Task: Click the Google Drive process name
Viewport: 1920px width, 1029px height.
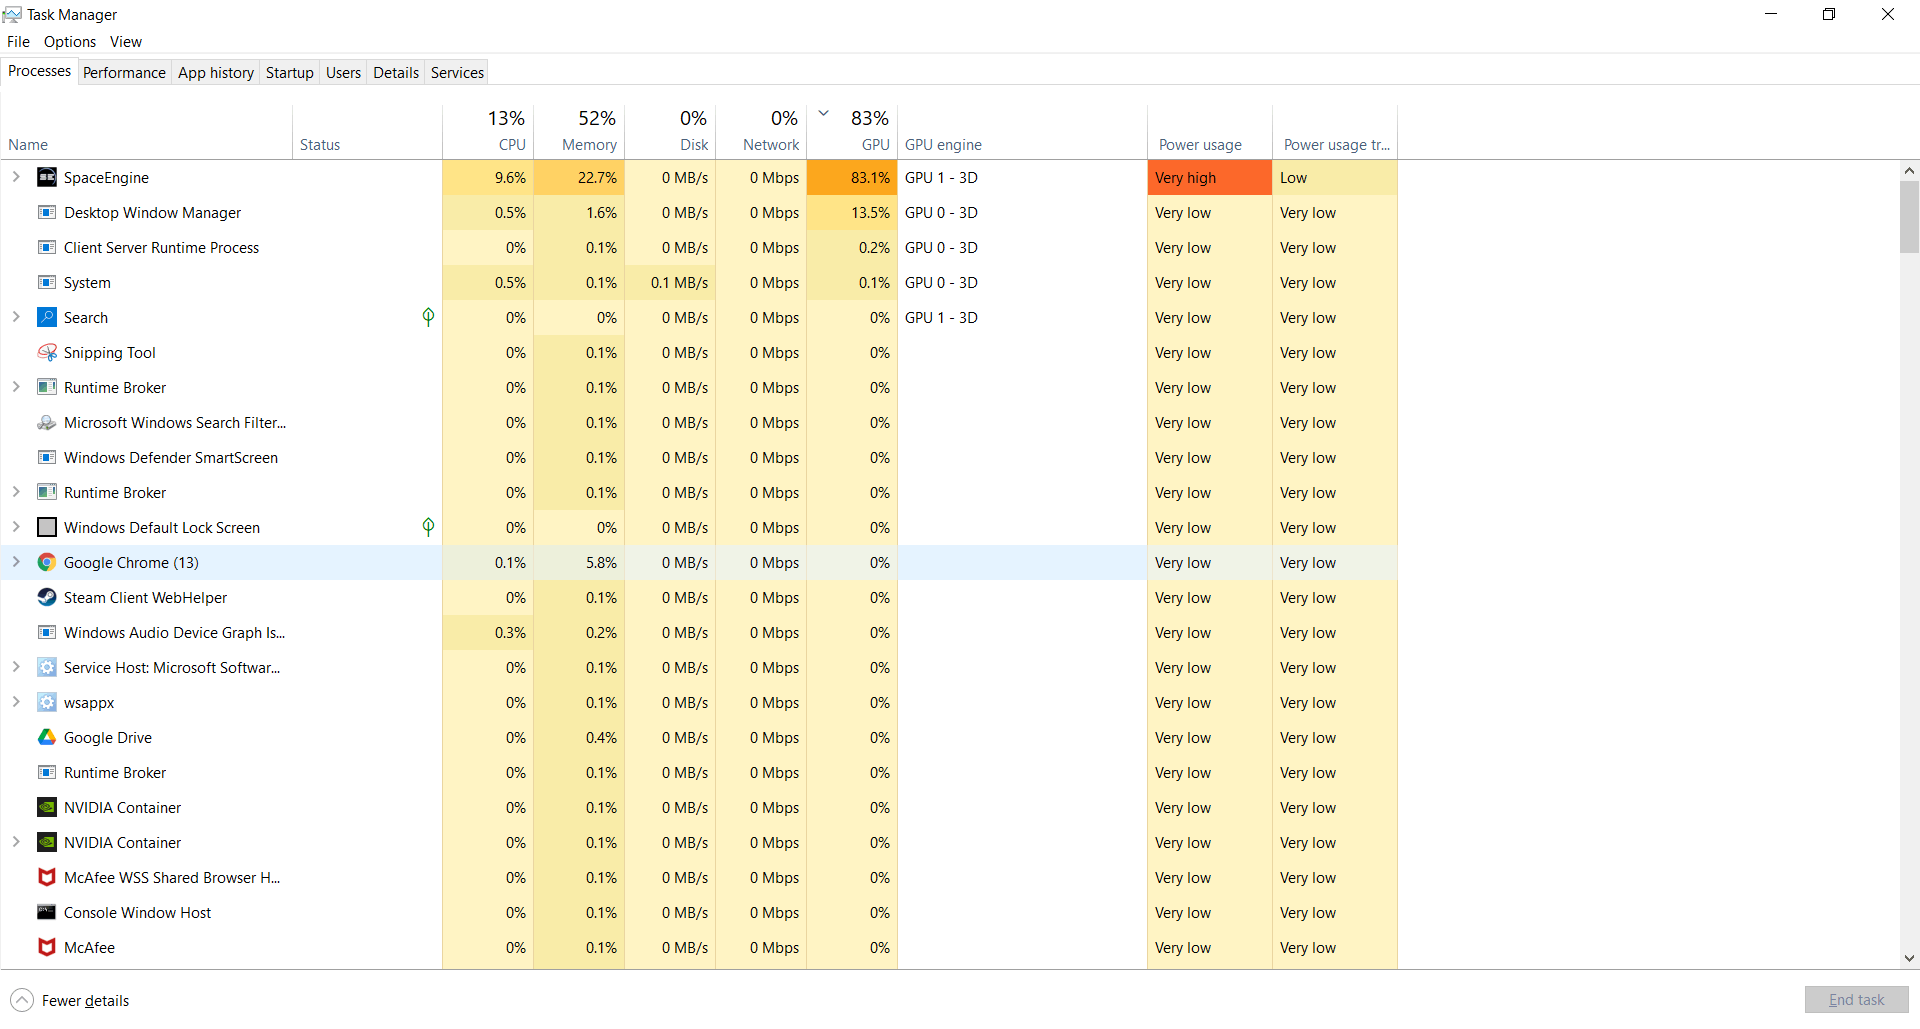Action: pos(108,738)
